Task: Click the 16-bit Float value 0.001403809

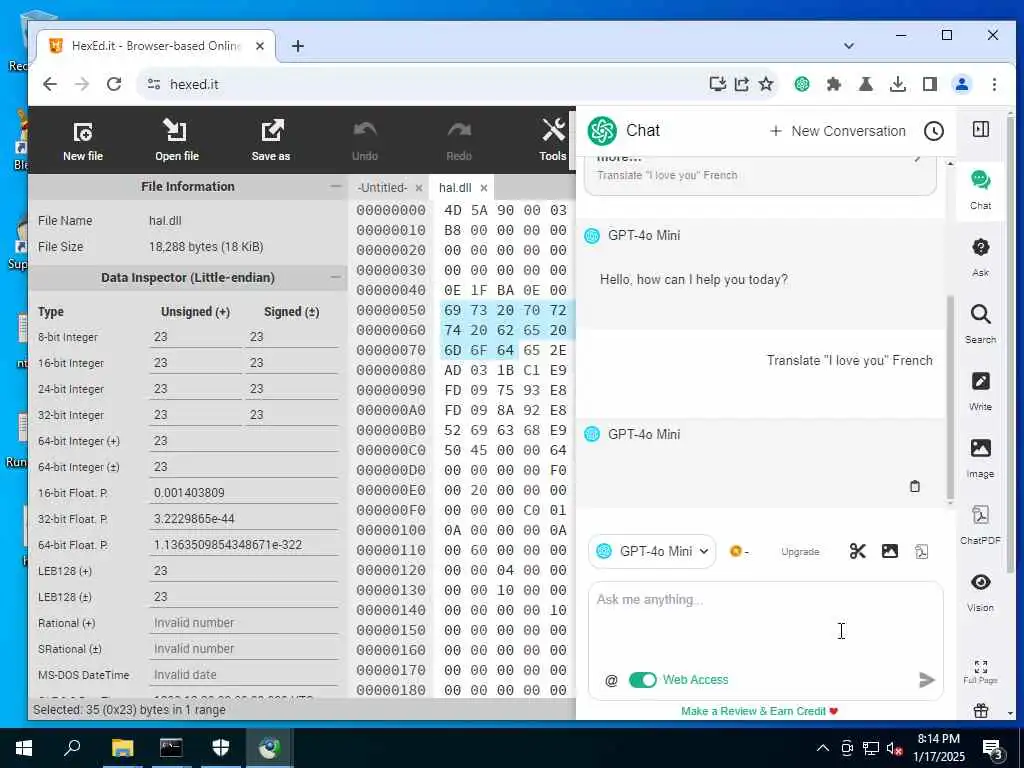Action: pyautogui.click(x=244, y=493)
